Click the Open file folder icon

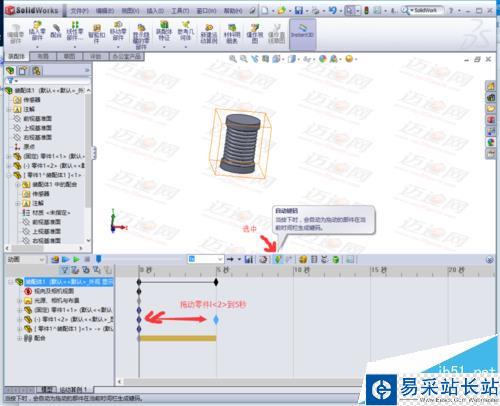282,11
